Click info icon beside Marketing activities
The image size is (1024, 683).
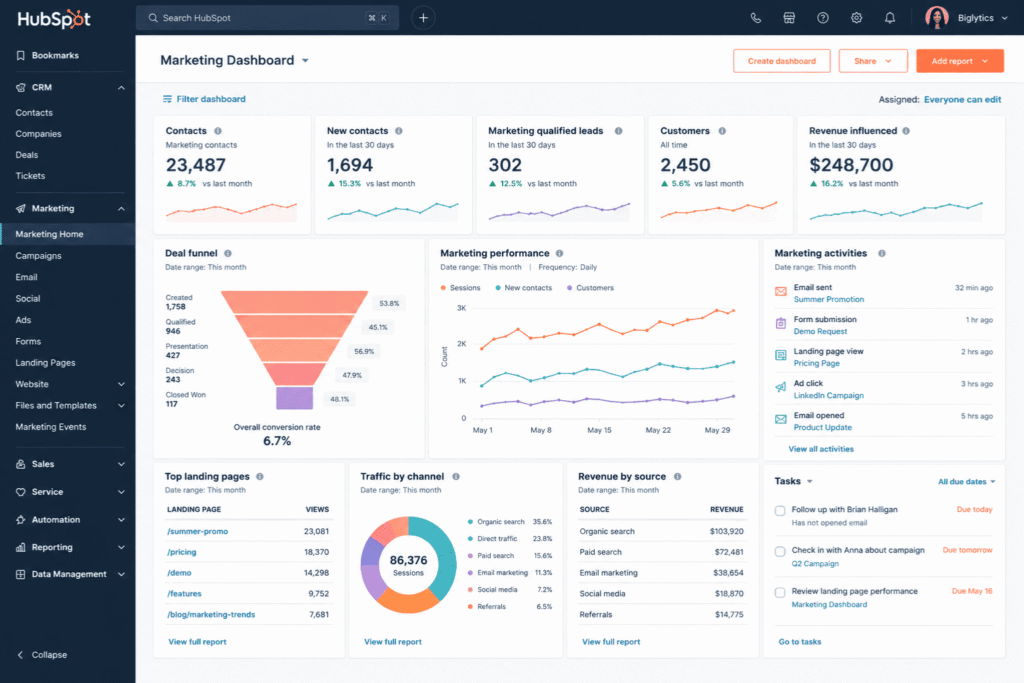(882, 253)
